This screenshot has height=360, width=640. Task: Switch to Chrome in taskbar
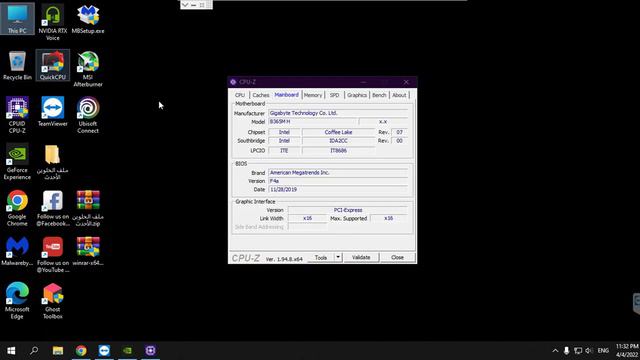(81, 351)
